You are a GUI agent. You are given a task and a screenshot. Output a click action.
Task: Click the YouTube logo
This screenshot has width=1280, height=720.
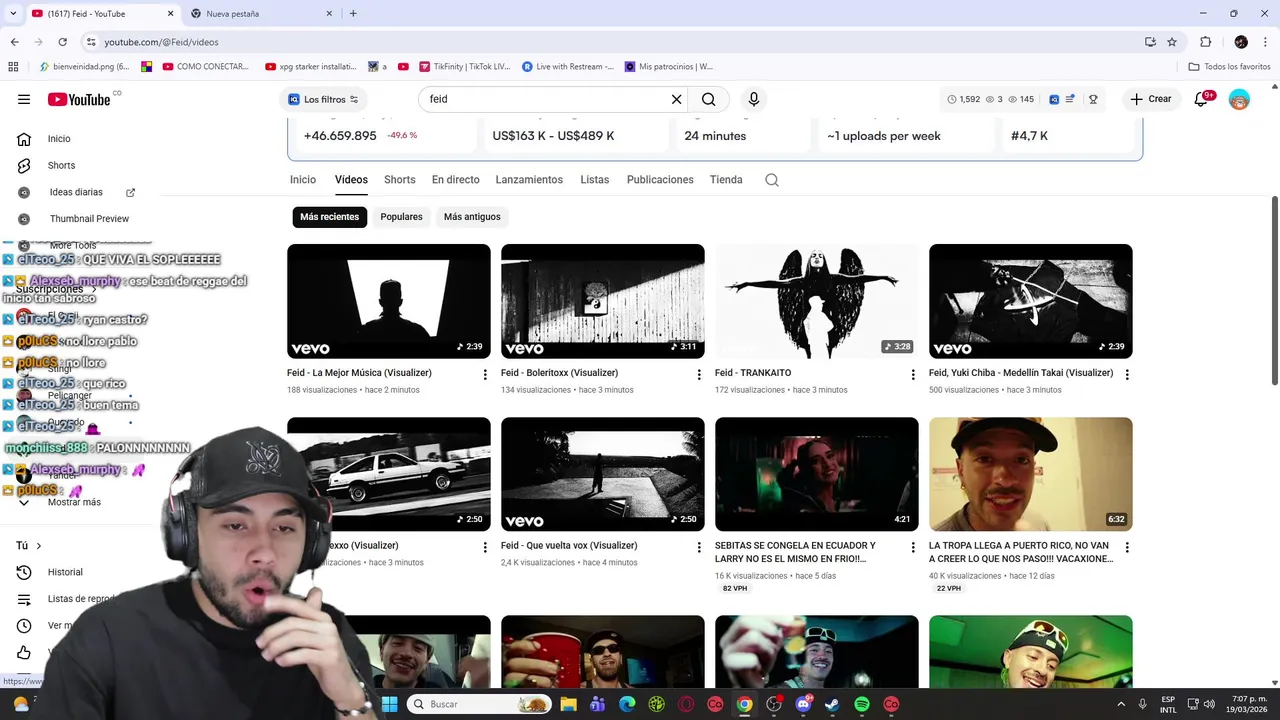tap(79, 99)
